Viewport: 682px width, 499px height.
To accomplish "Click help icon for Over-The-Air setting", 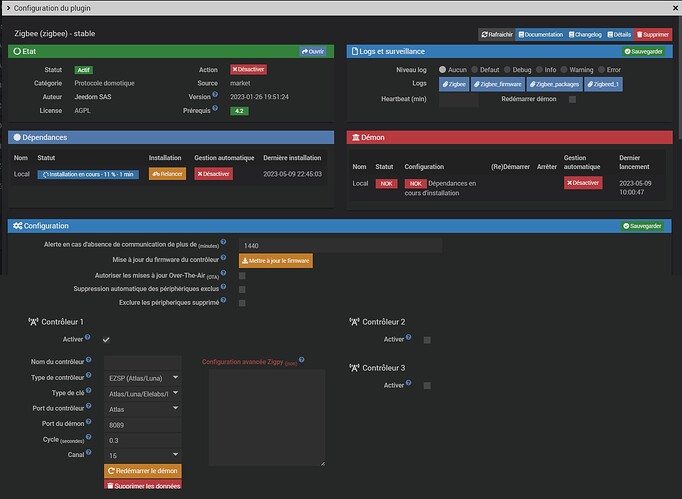I will (x=223, y=273).
